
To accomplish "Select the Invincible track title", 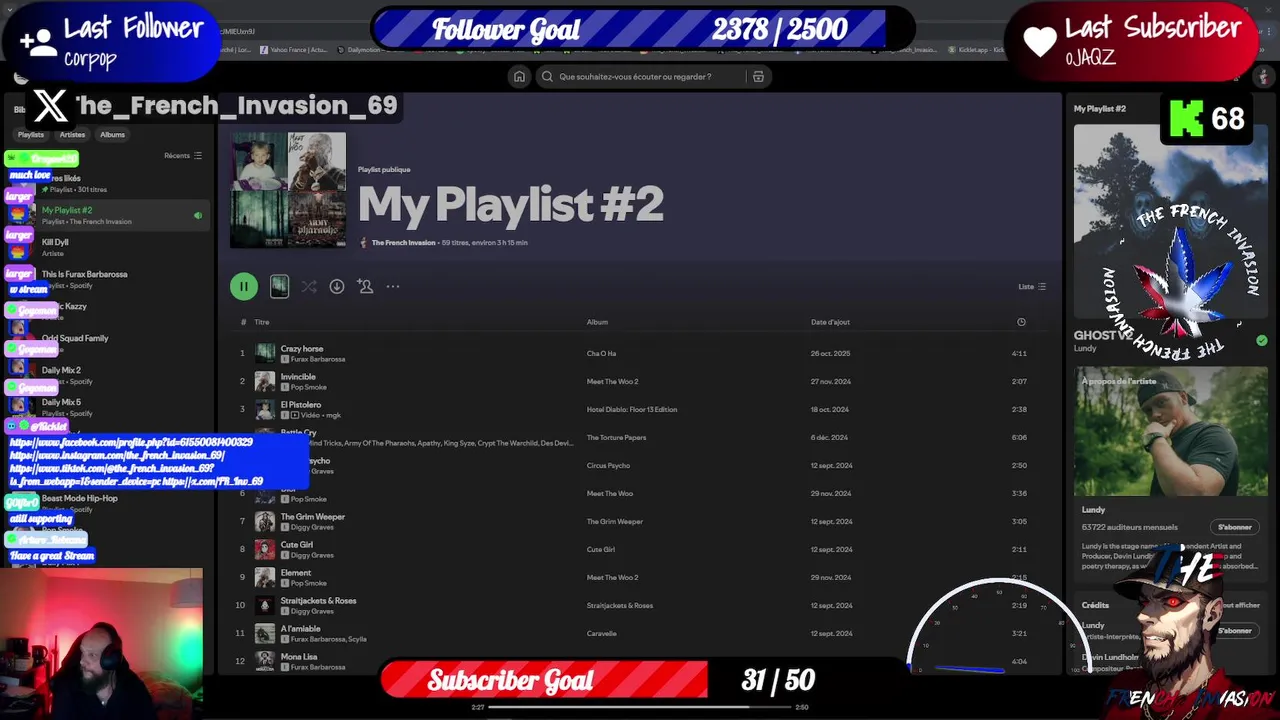I will [298, 377].
